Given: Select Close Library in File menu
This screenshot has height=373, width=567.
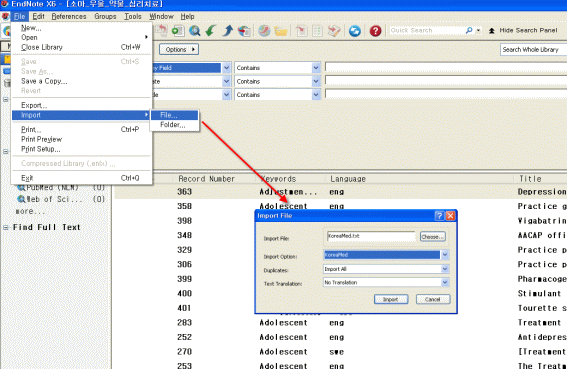Looking at the screenshot, I should (x=81, y=47).
